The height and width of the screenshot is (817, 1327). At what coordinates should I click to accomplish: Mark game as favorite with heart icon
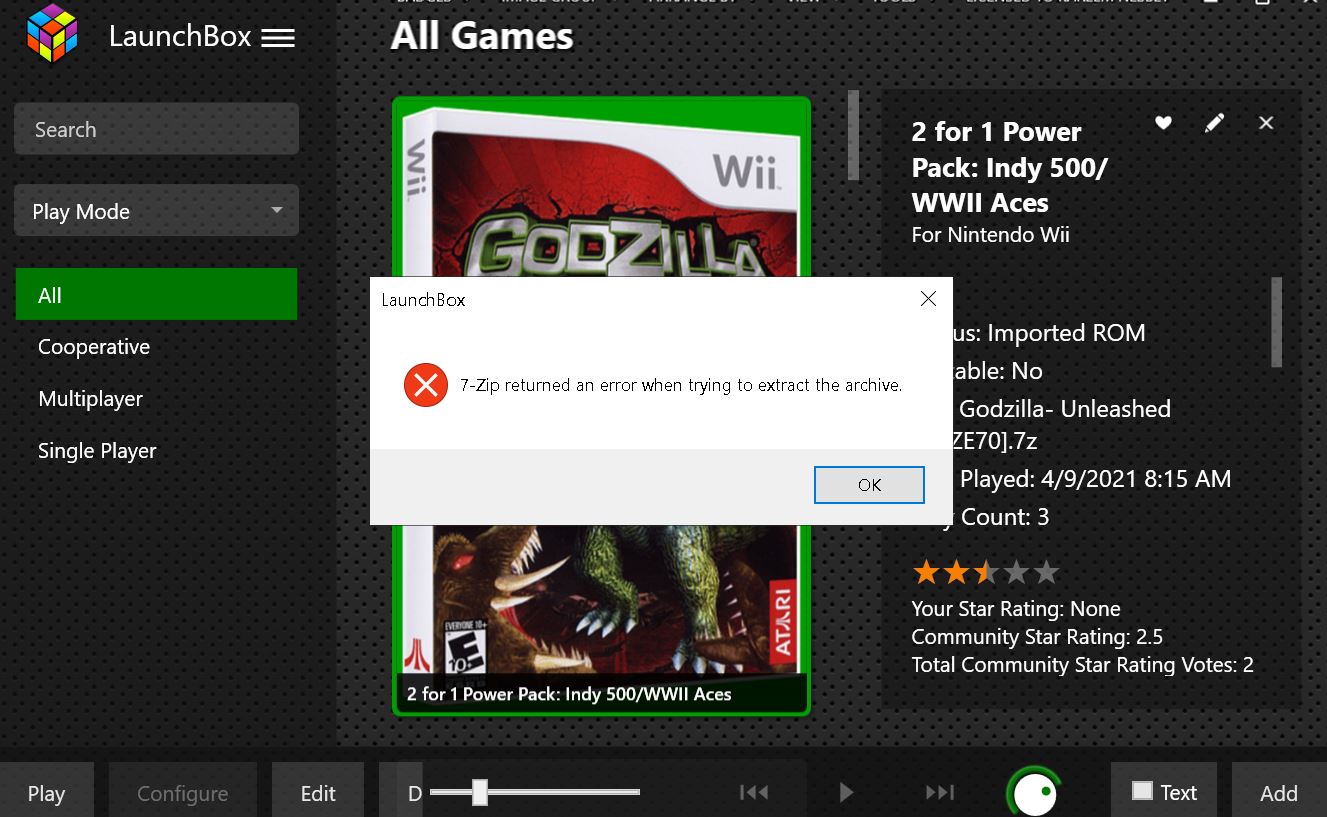pos(1163,123)
